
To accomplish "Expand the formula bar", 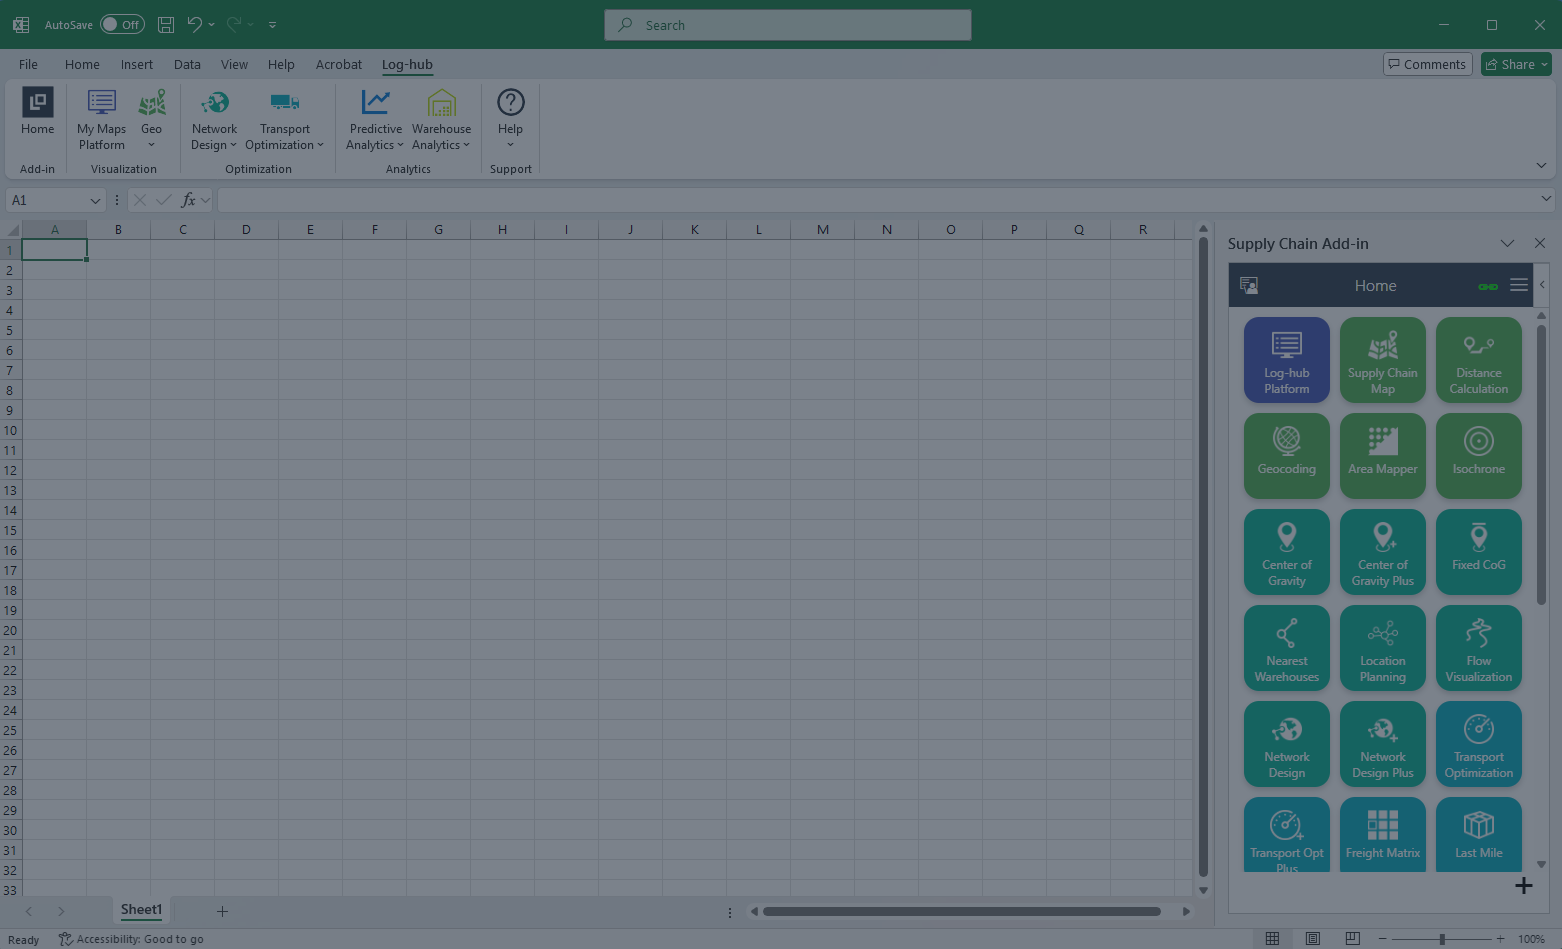I will 1546,200.
